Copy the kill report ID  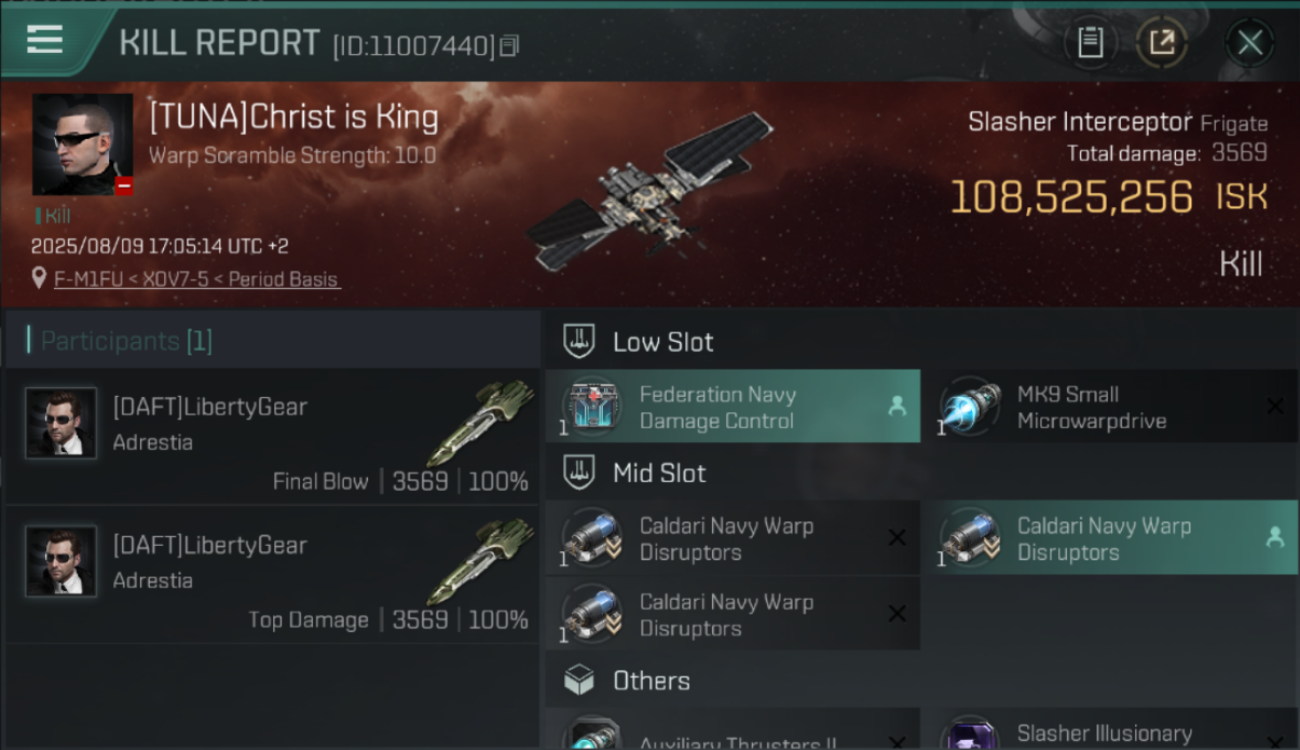point(510,46)
